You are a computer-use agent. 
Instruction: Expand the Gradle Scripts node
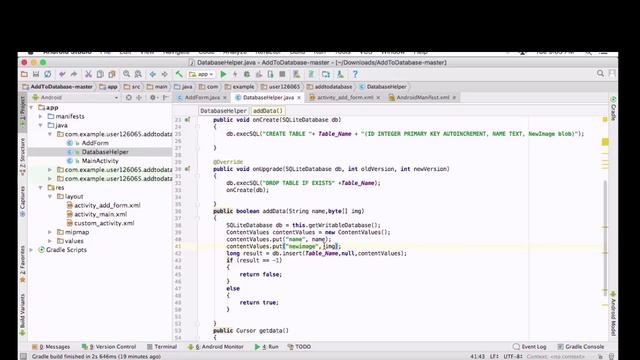pyautogui.click(x=32, y=250)
